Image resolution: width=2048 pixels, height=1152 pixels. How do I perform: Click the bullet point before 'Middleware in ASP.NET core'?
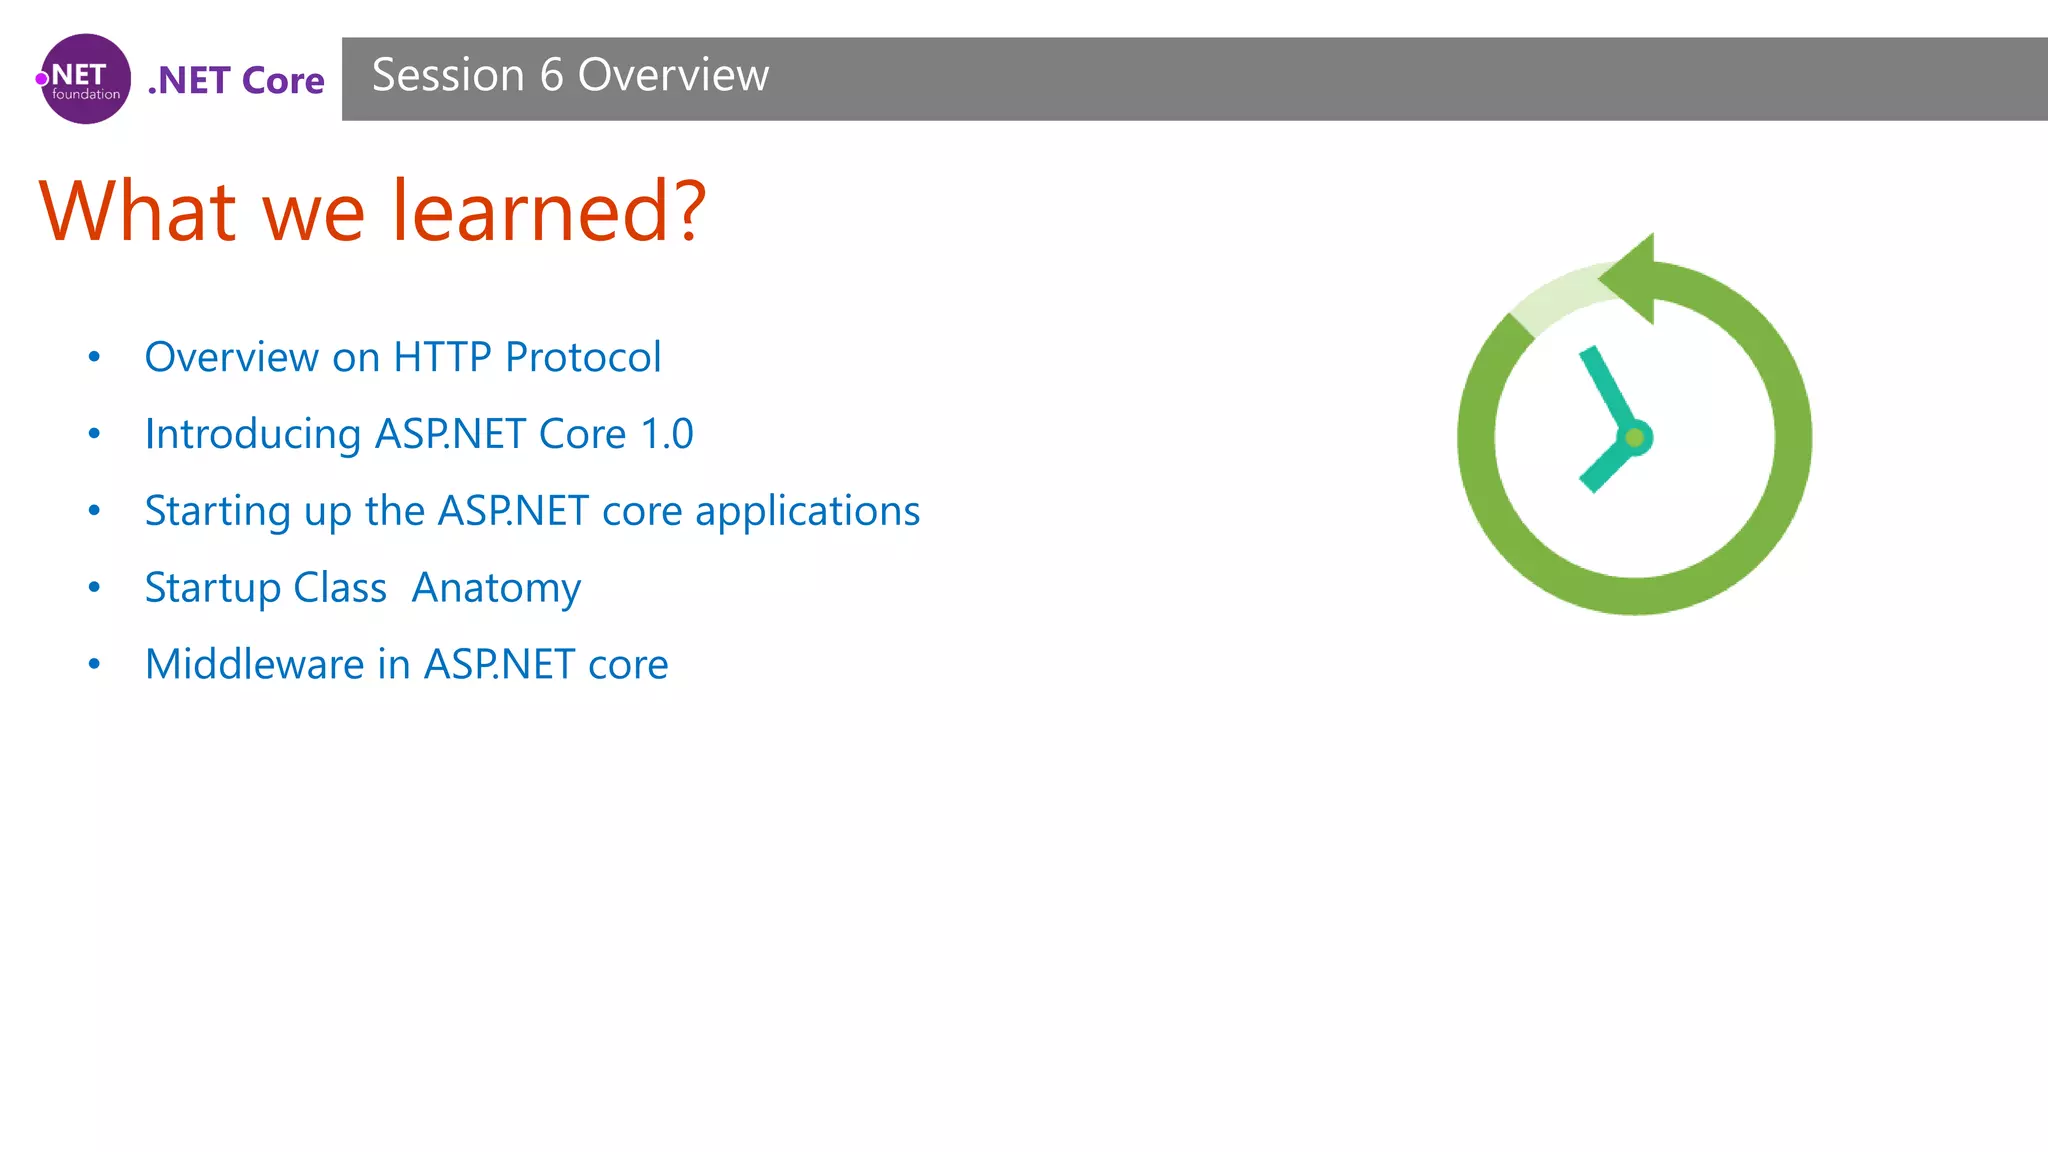94,664
